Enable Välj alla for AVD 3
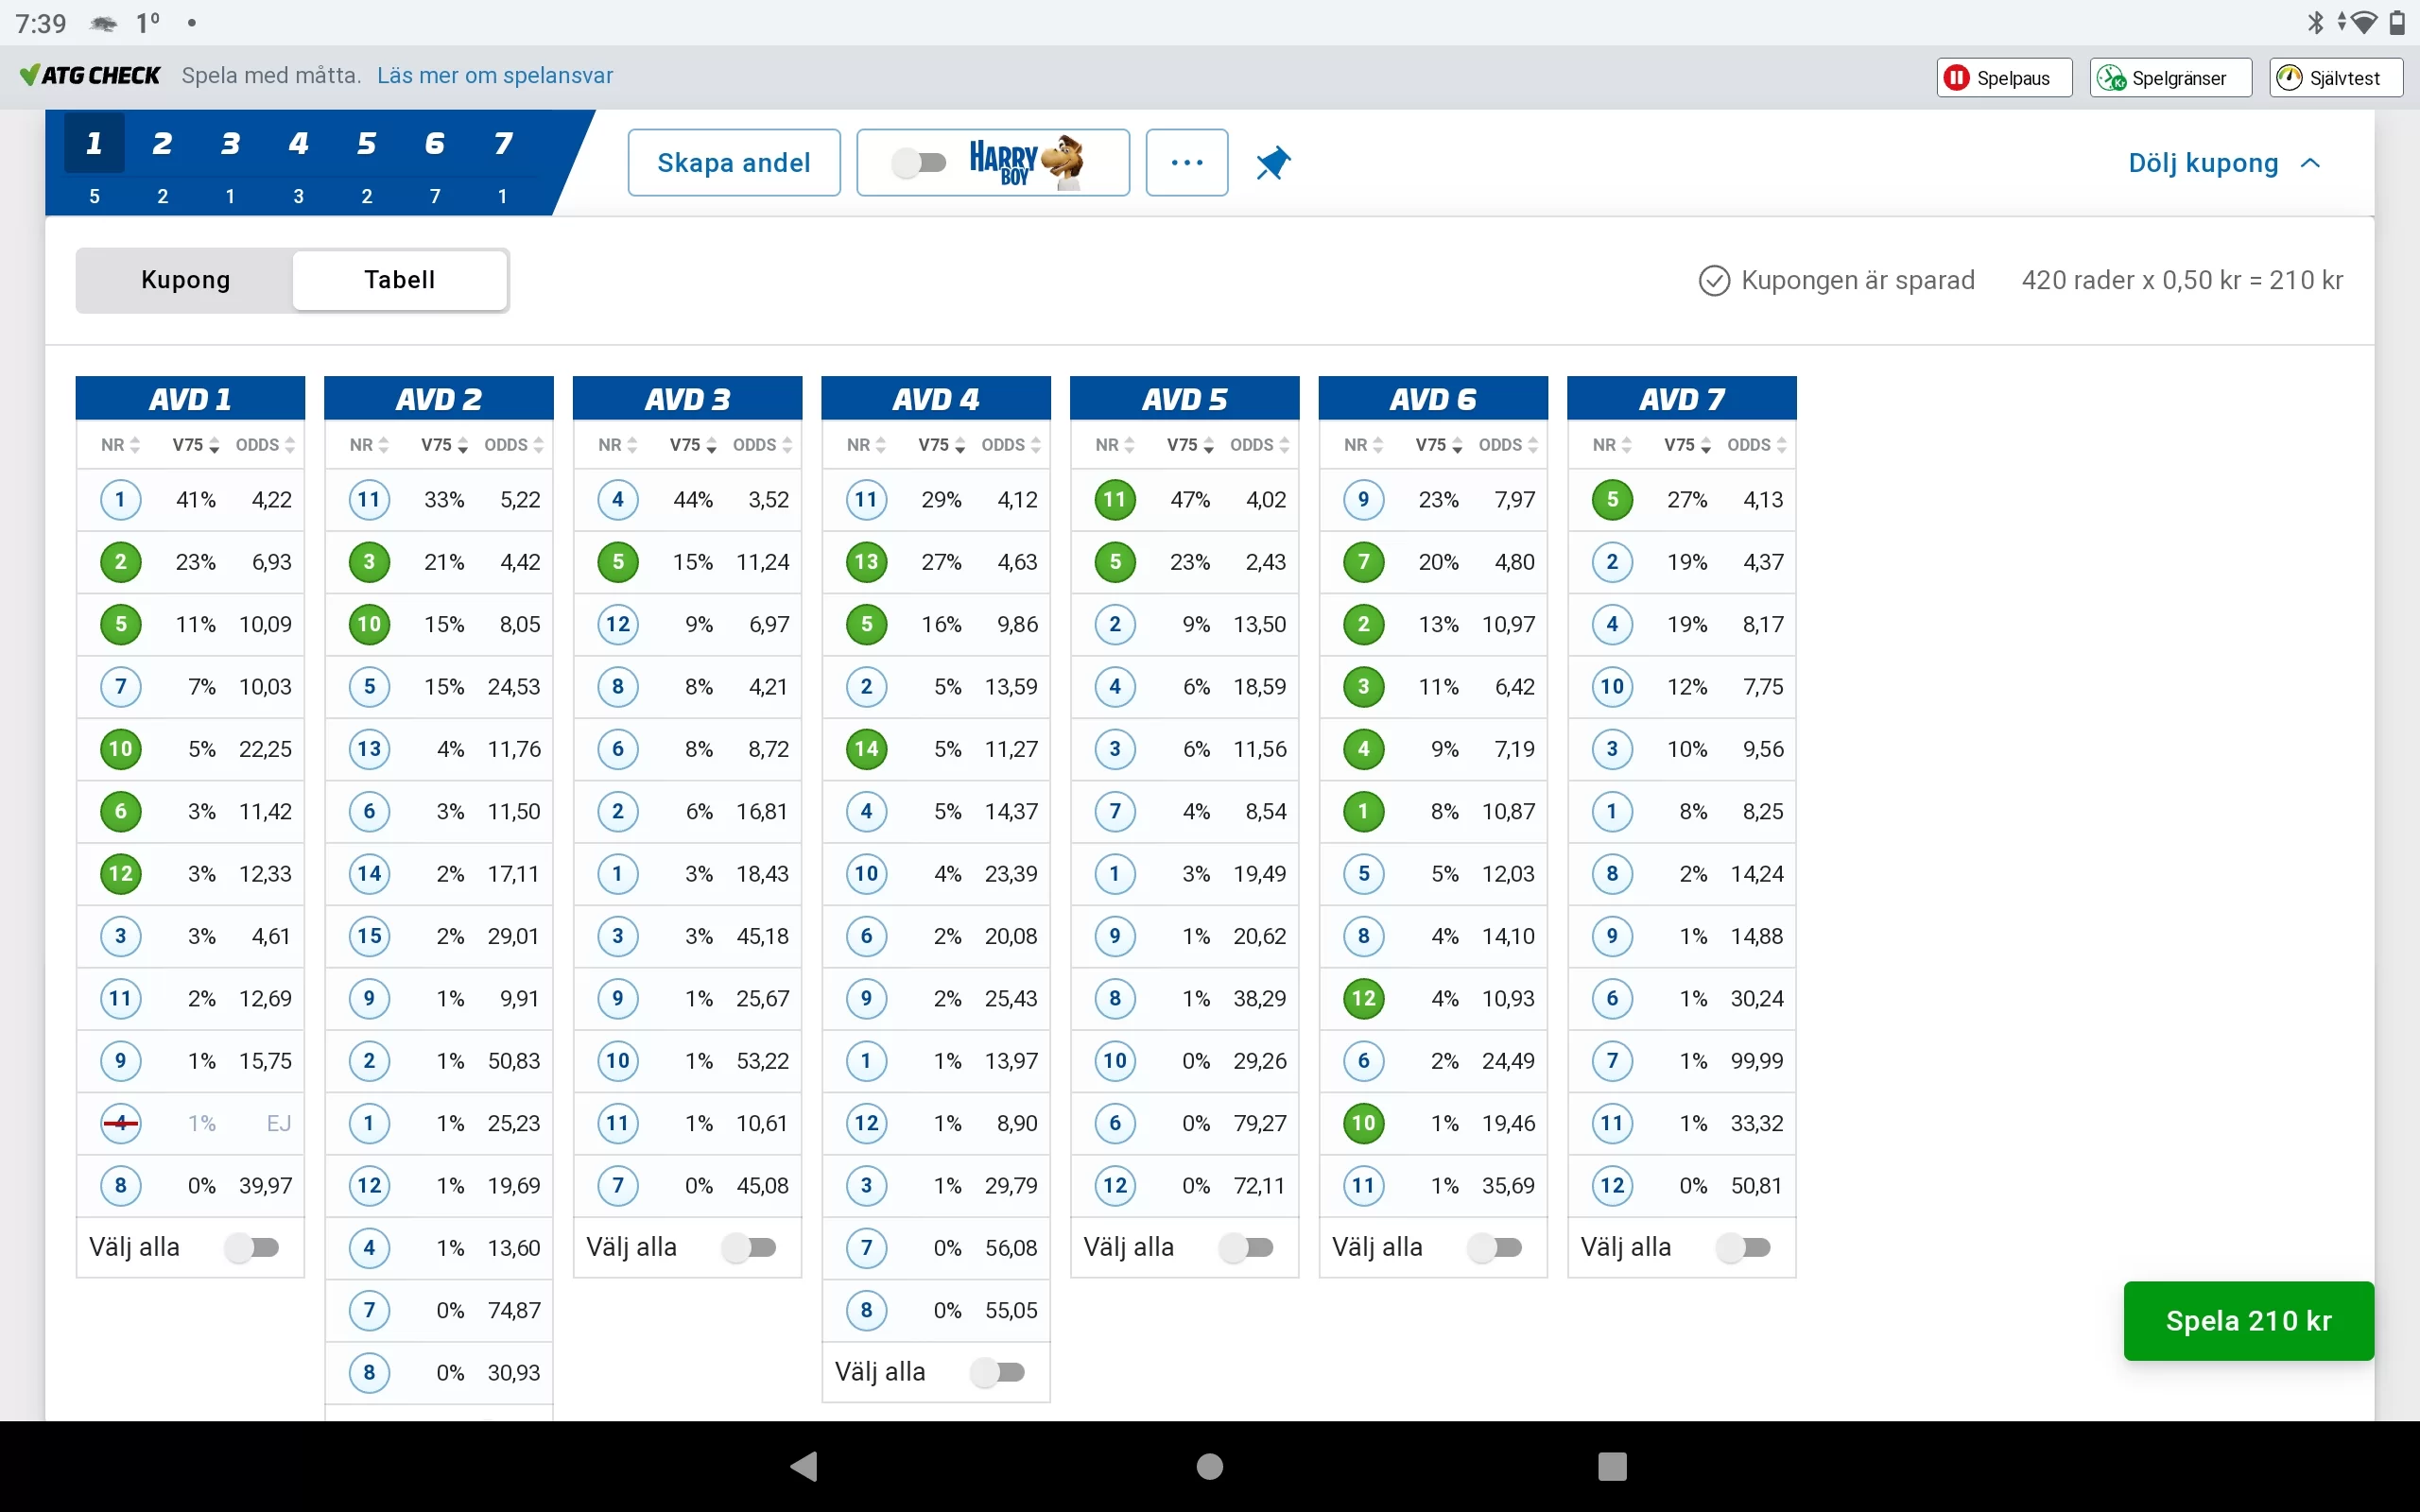 (x=749, y=1247)
